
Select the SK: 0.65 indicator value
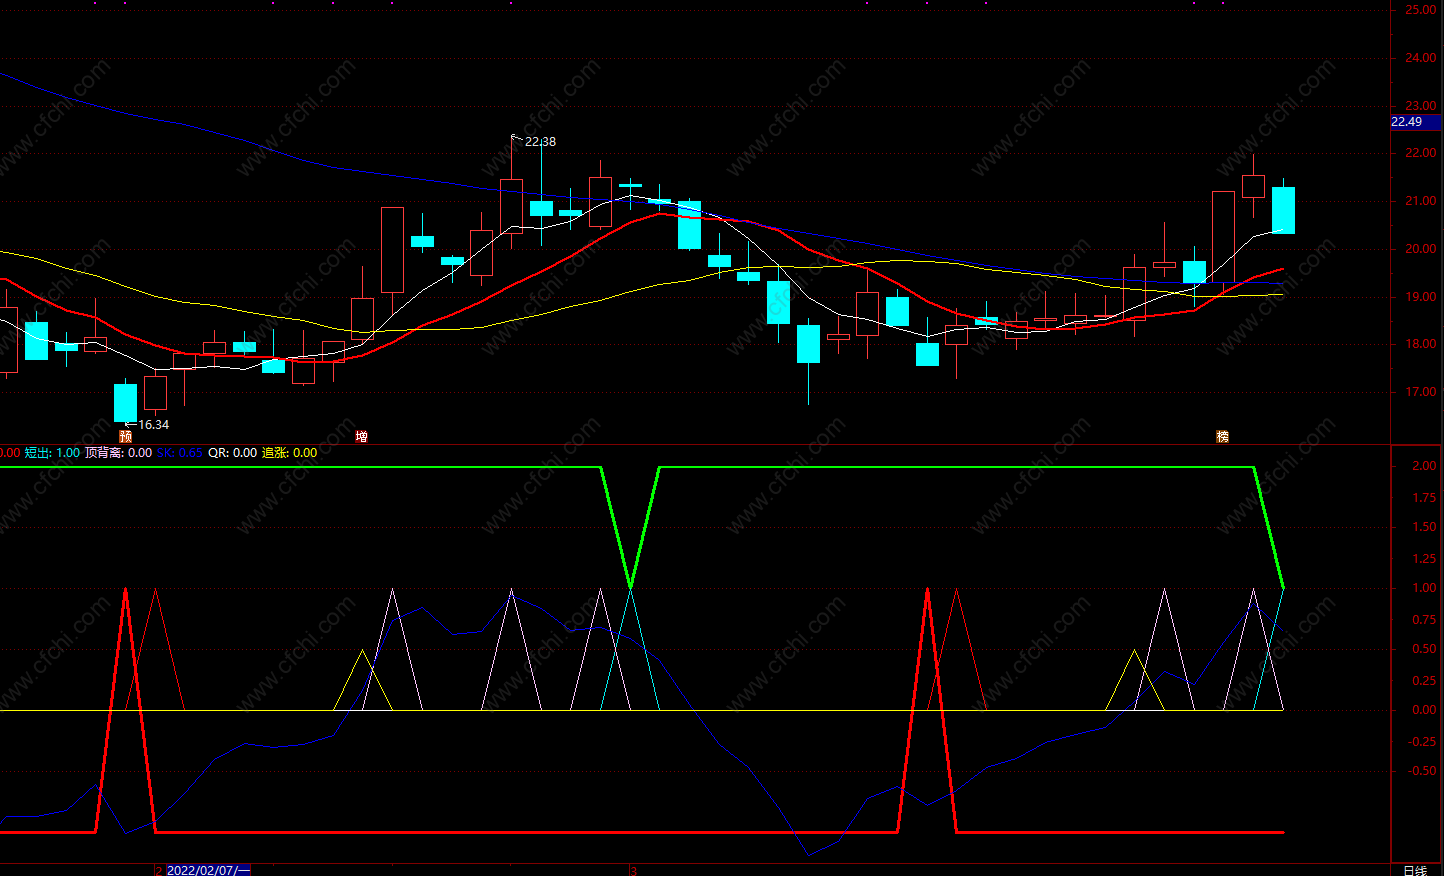[179, 453]
